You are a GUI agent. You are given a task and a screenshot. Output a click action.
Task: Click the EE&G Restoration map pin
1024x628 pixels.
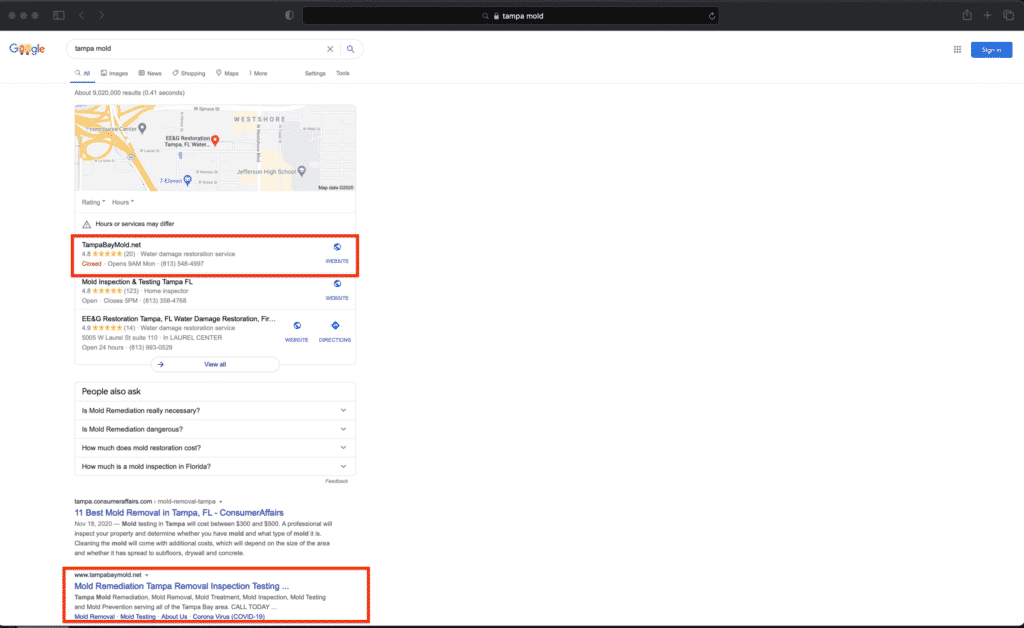[x=215, y=140]
